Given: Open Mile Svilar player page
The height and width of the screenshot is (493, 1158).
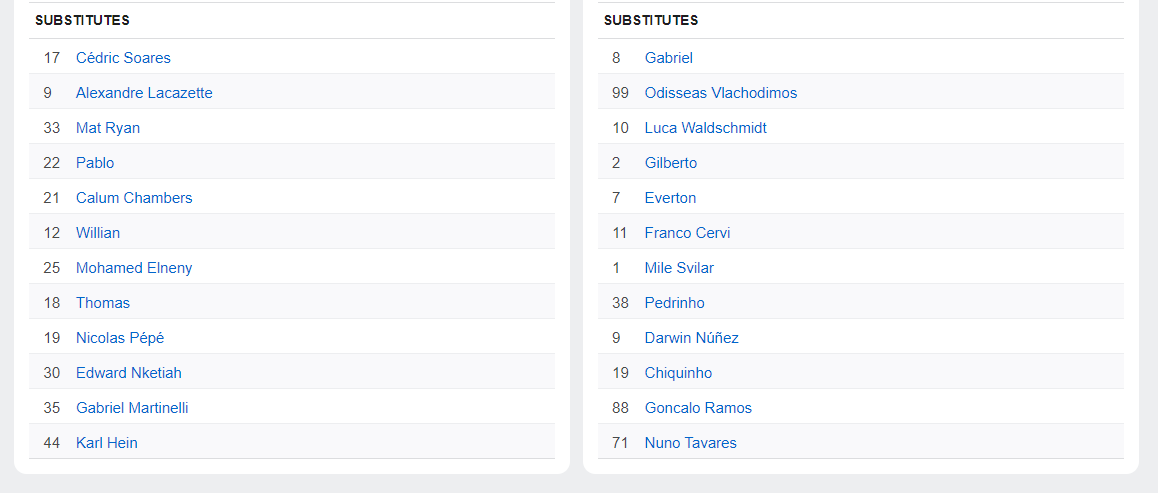Looking at the screenshot, I should click(679, 268).
